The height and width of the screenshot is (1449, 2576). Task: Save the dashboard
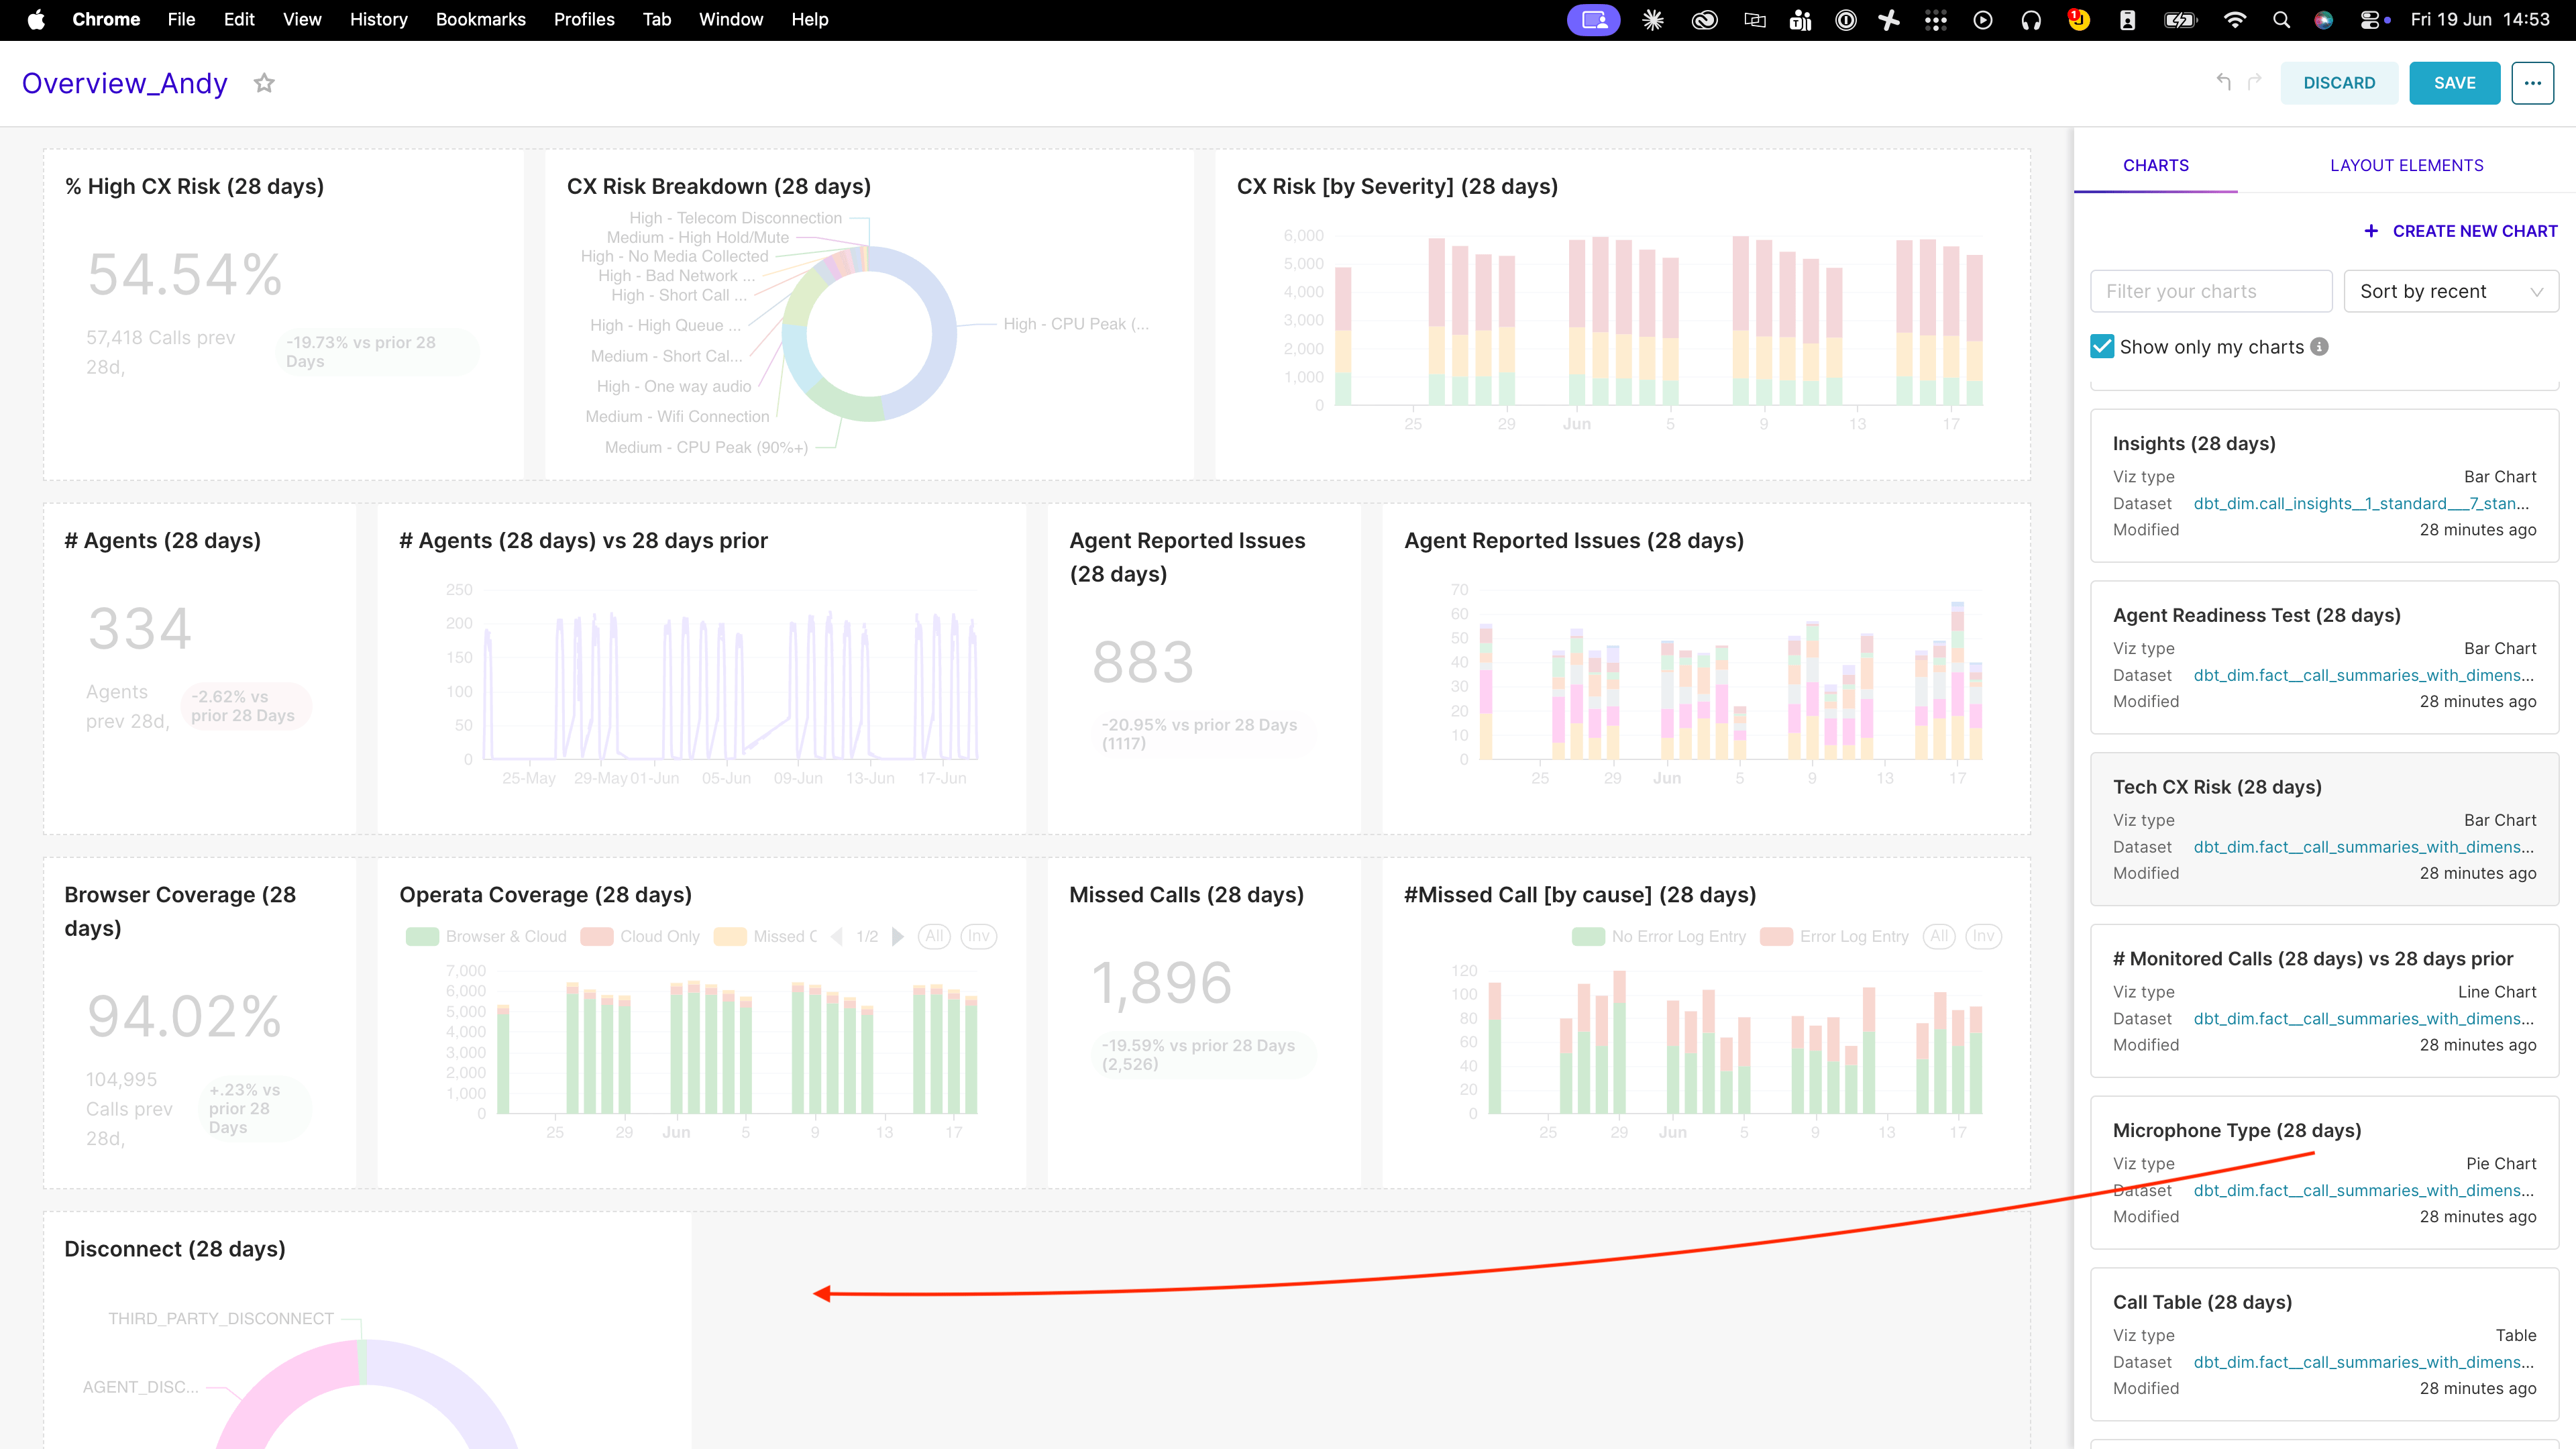(x=2454, y=83)
